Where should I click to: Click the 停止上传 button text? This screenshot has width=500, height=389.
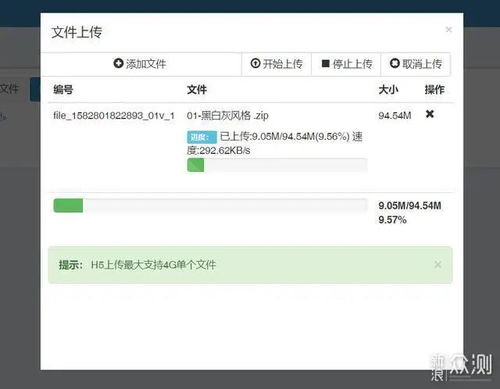352,64
